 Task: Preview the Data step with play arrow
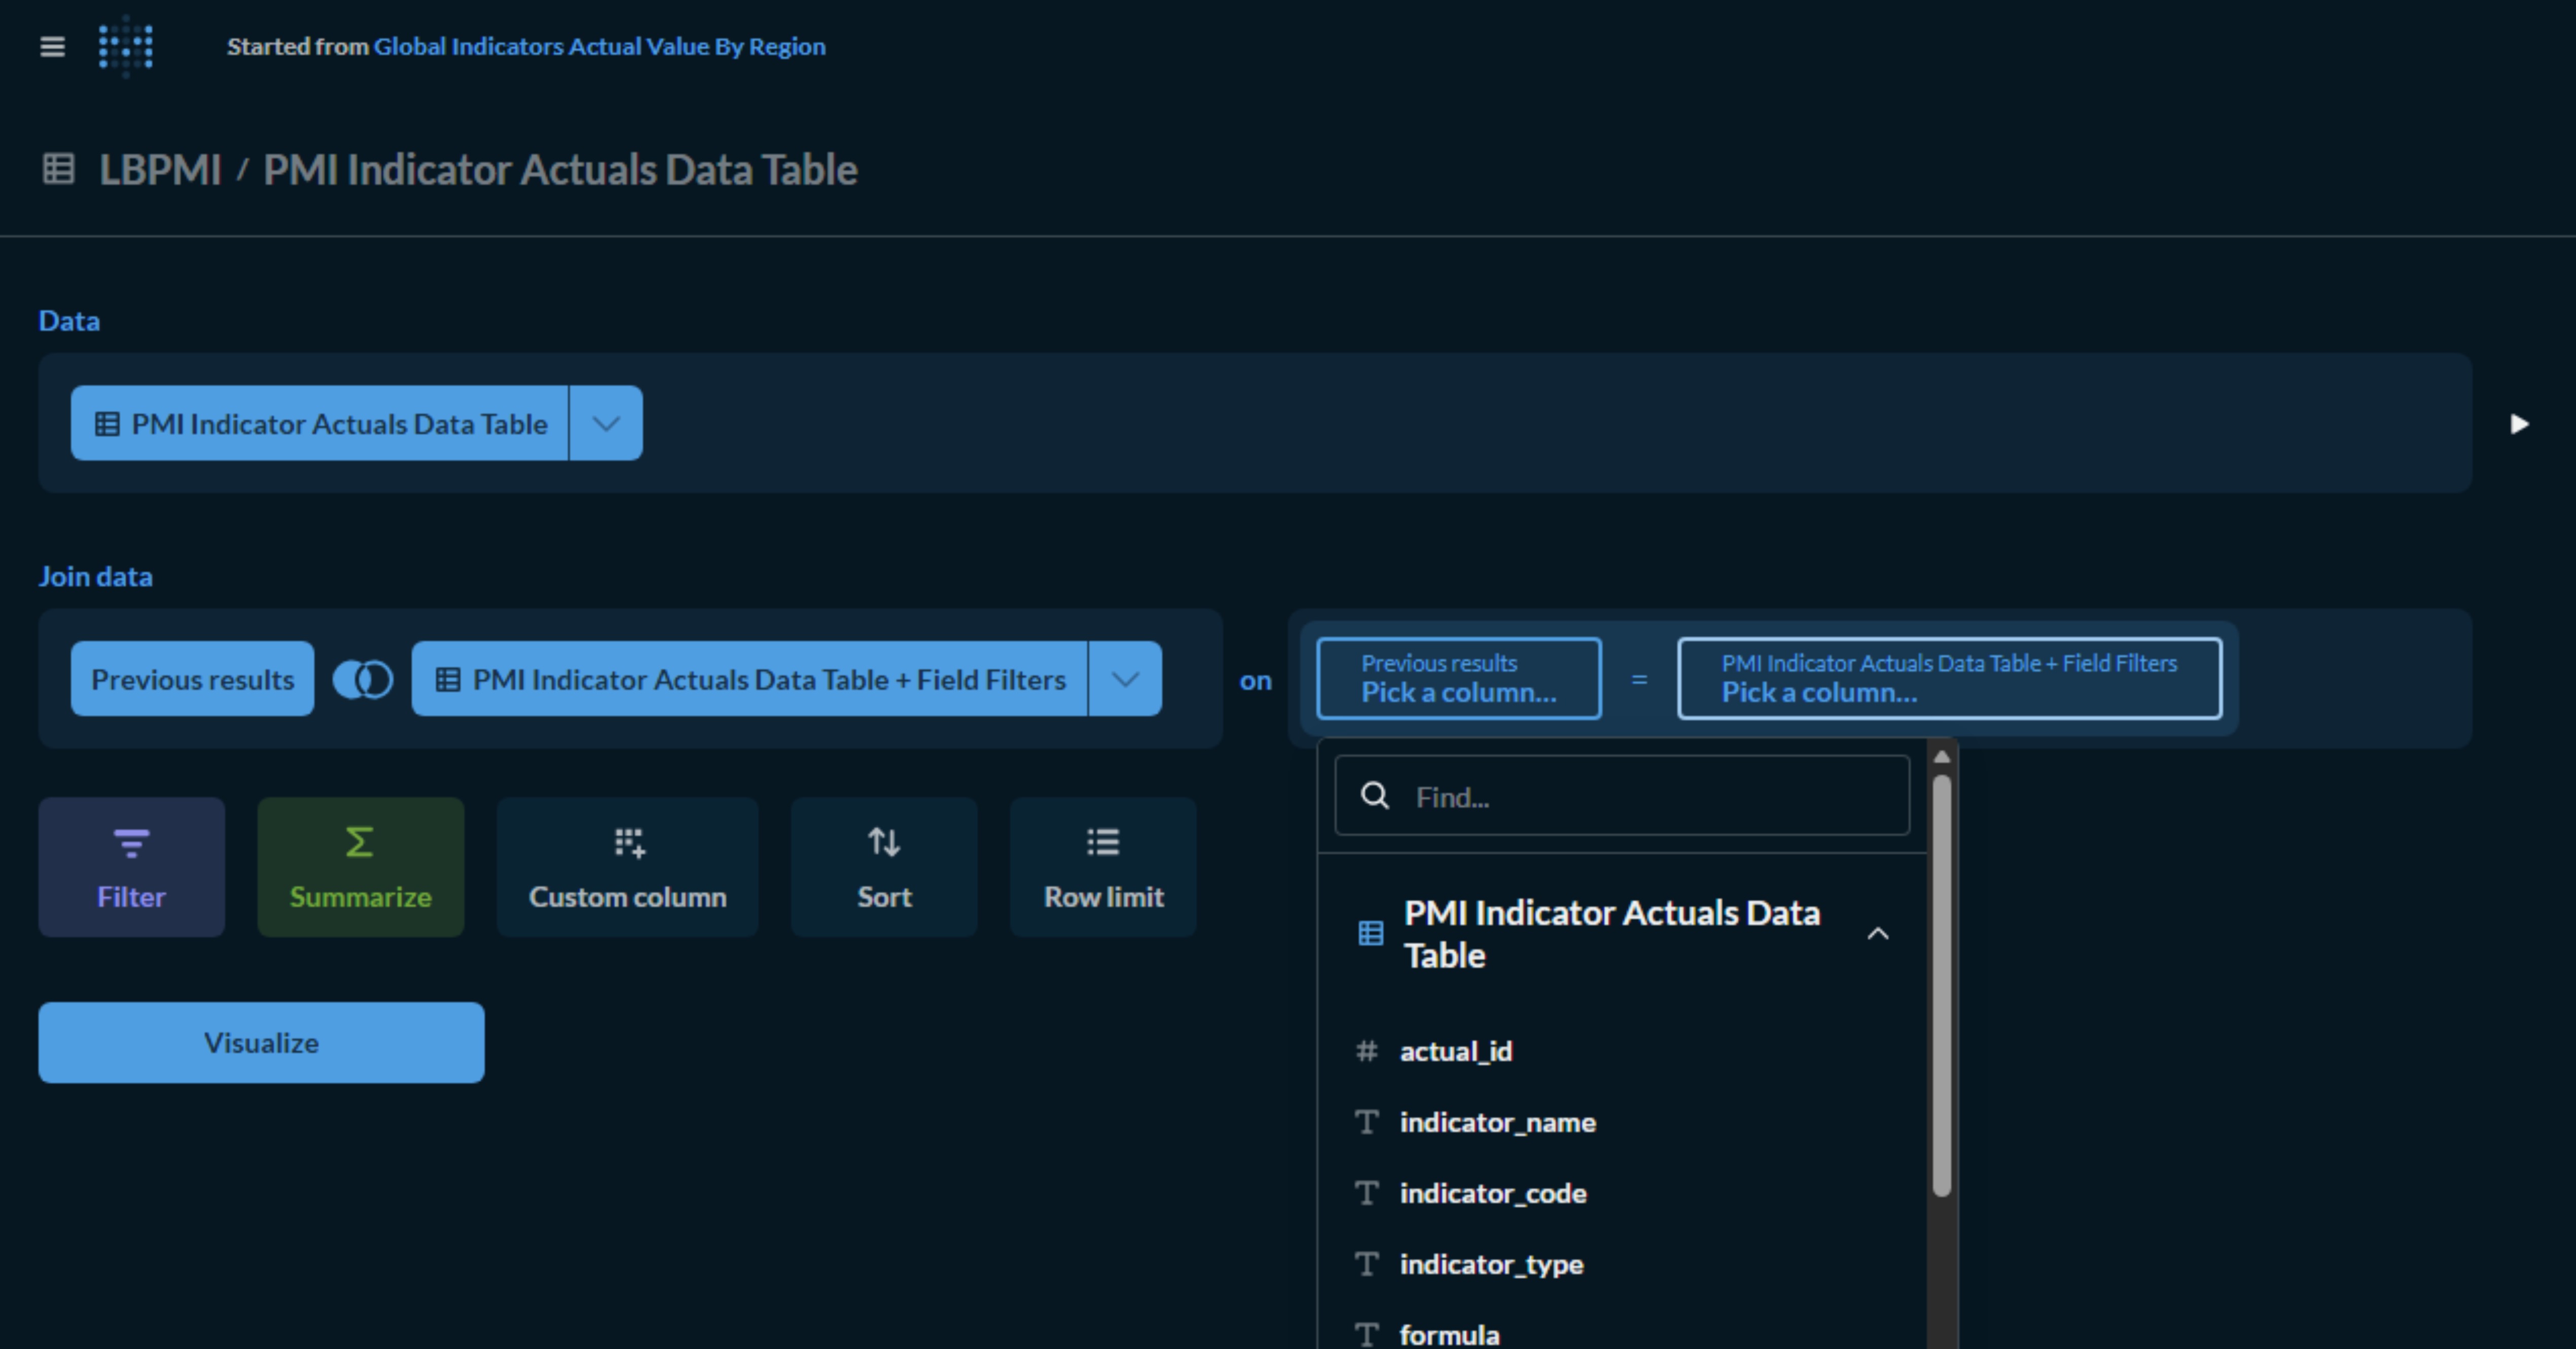[2519, 424]
